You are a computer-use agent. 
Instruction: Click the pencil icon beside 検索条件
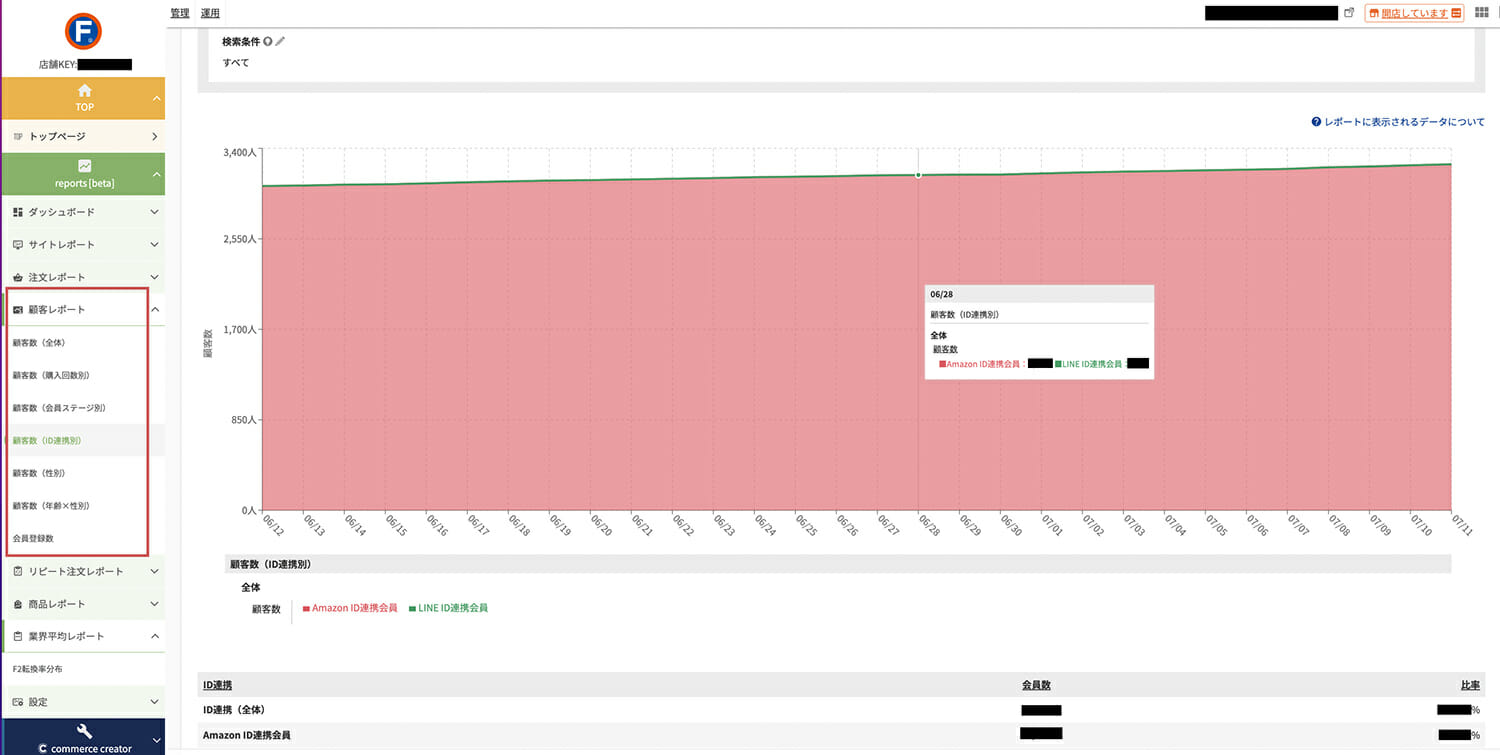click(280, 41)
